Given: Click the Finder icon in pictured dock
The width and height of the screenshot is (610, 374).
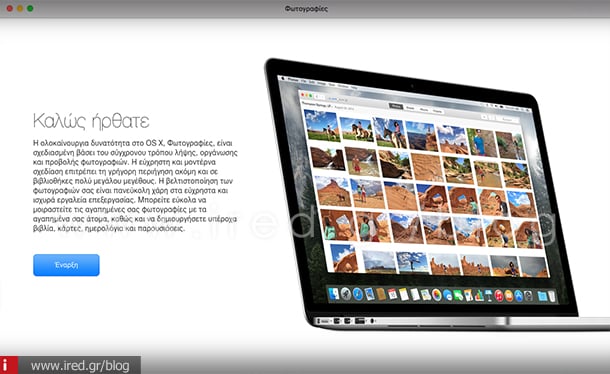Looking at the screenshot, I should (x=334, y=294).
